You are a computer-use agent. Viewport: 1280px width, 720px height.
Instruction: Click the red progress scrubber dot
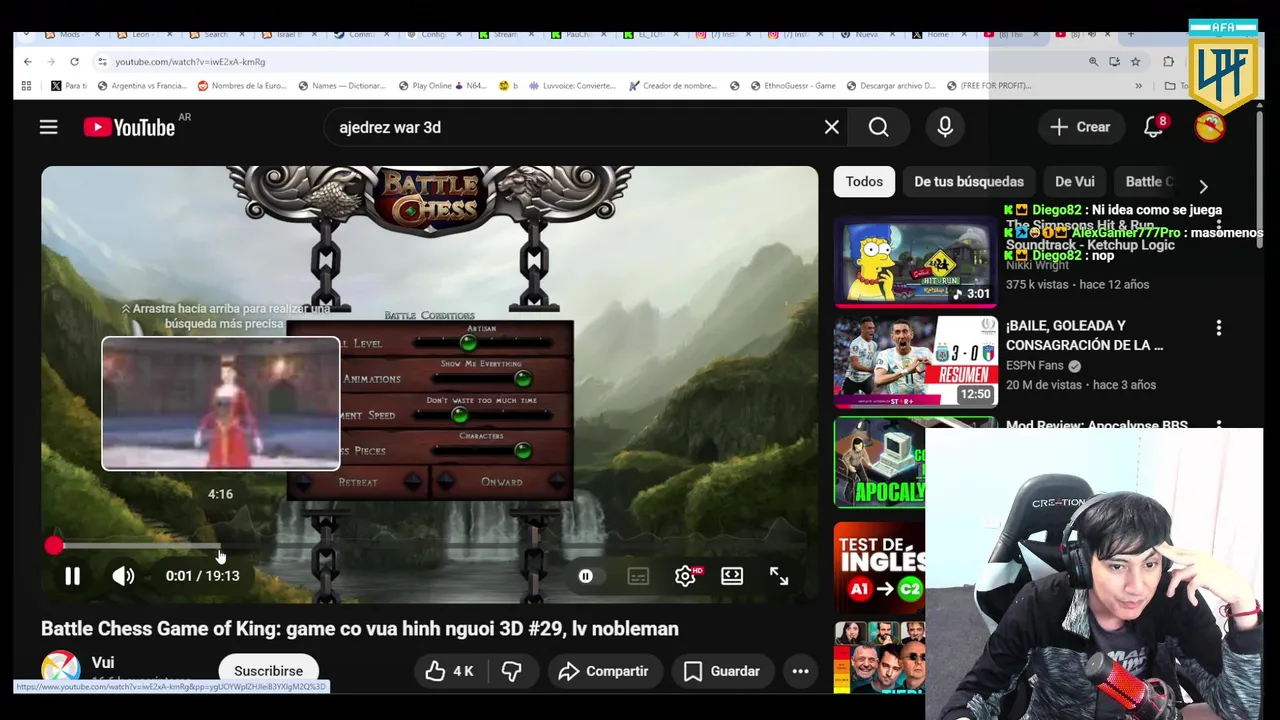tap(54, 545)
